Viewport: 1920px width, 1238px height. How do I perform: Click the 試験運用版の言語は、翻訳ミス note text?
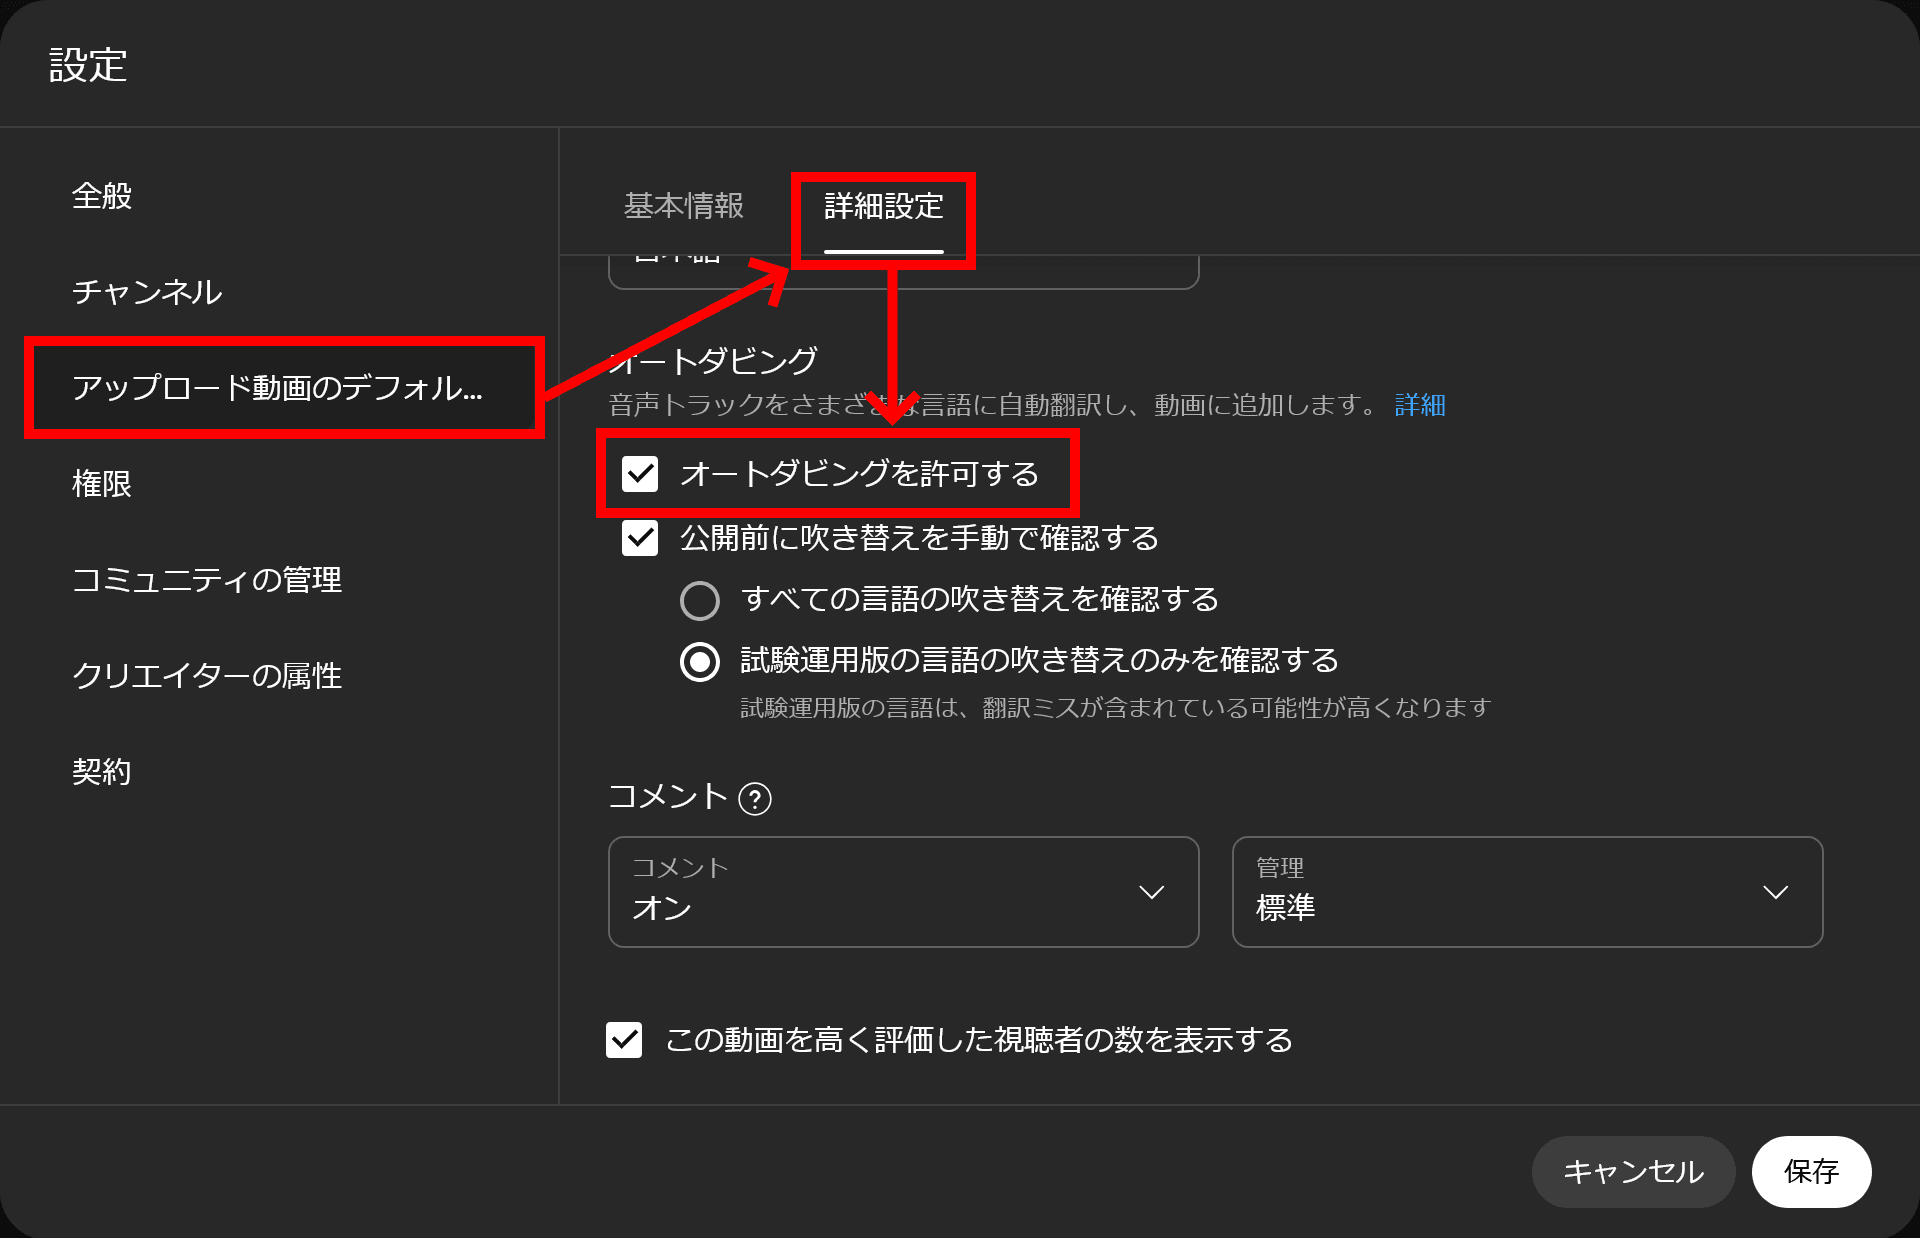[1116, 708]
